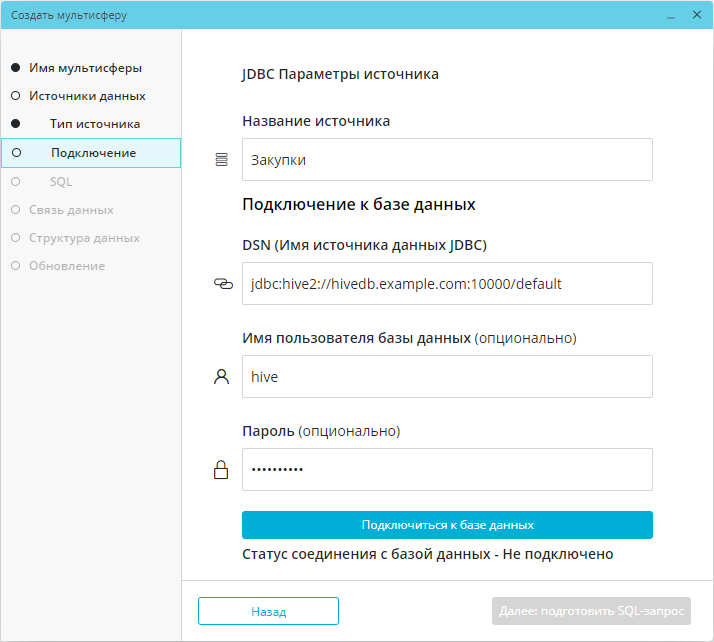Click the chain link icon beside DSN

[x=222, y=284]
